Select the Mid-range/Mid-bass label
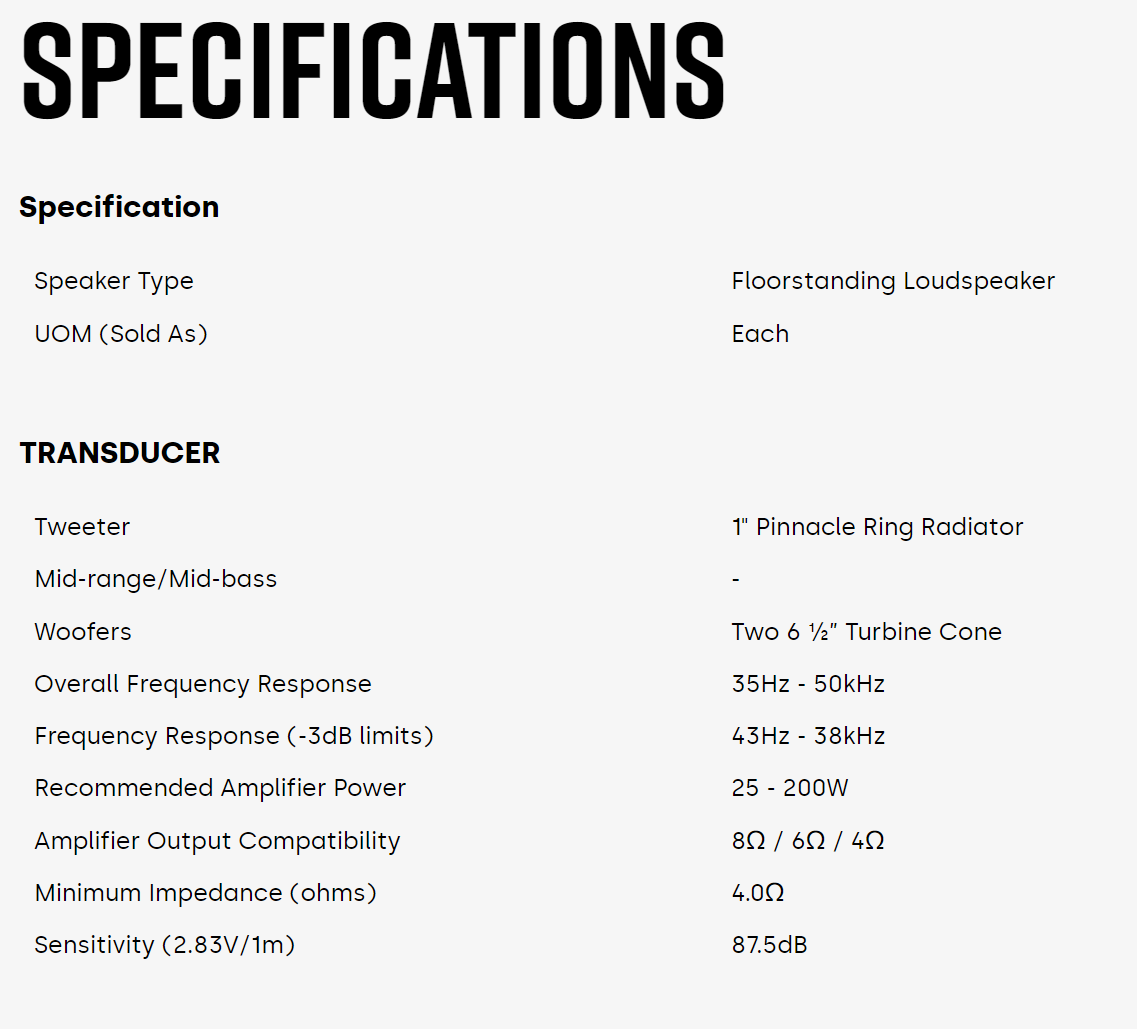1137x1029 pixels. (155, 579)
